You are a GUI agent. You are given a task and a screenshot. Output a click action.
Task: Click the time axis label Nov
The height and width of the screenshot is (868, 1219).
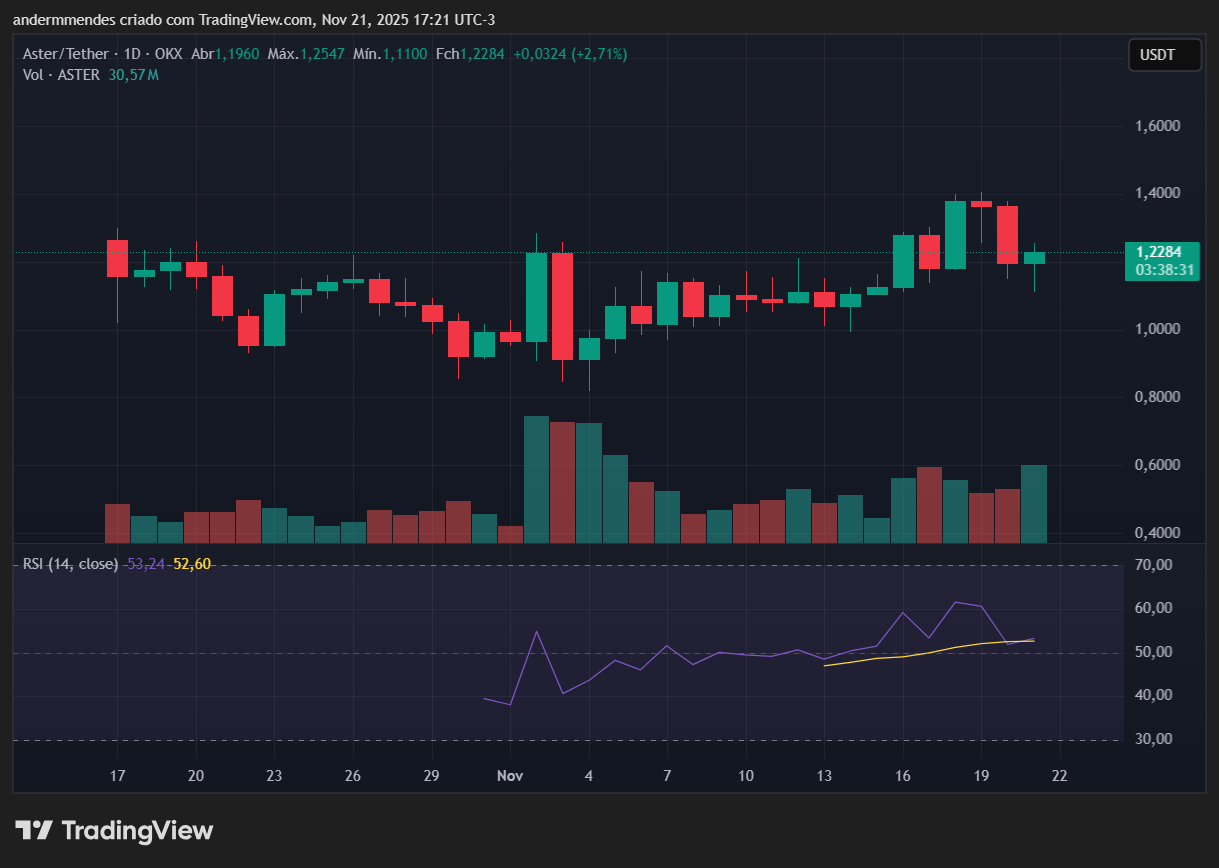[x=509, y=775]
